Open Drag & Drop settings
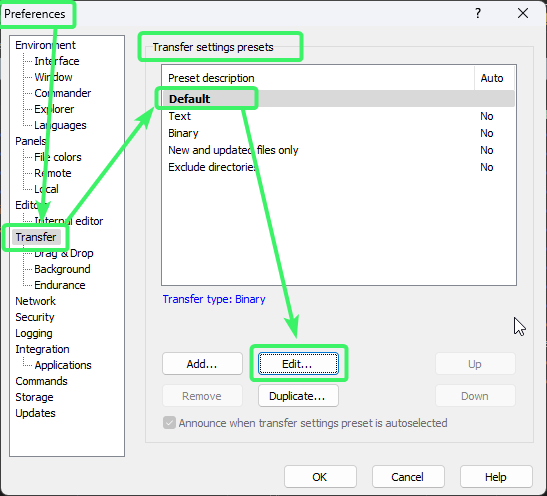Screen dimensions: 547x496 click(x=63, y=253)
